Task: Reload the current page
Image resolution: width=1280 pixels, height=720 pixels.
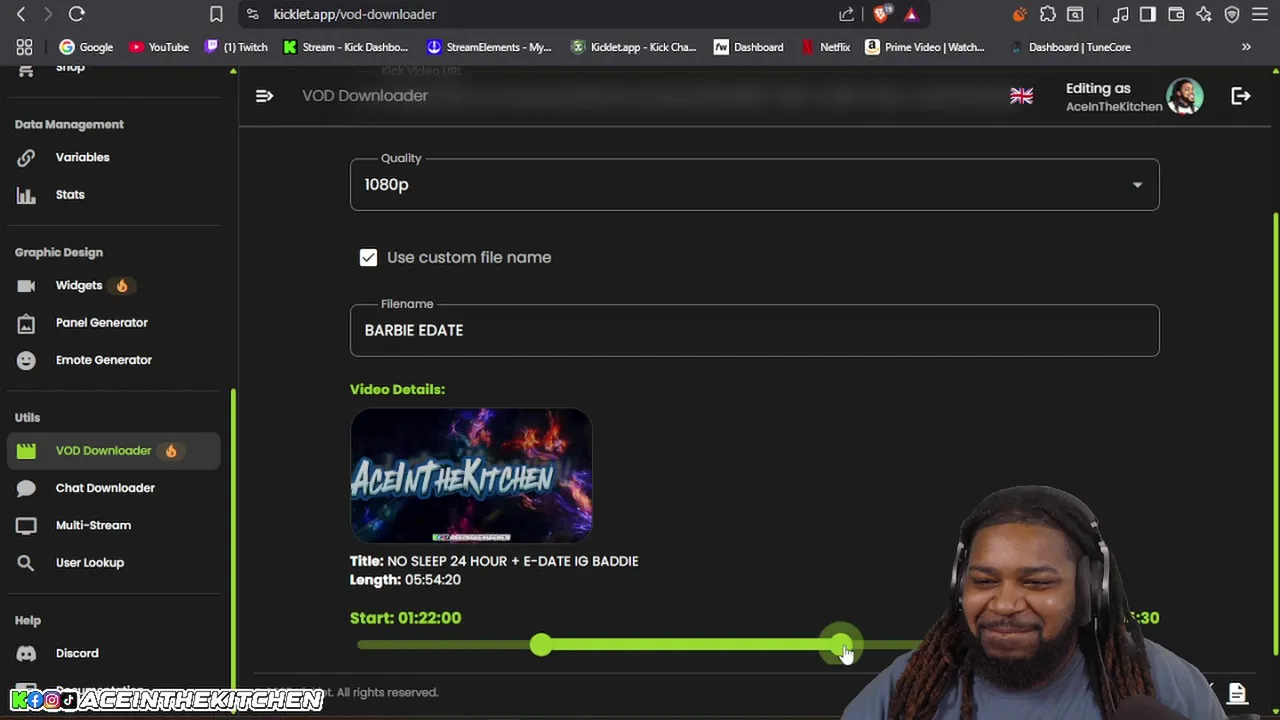Action: [x=76, y=14]
